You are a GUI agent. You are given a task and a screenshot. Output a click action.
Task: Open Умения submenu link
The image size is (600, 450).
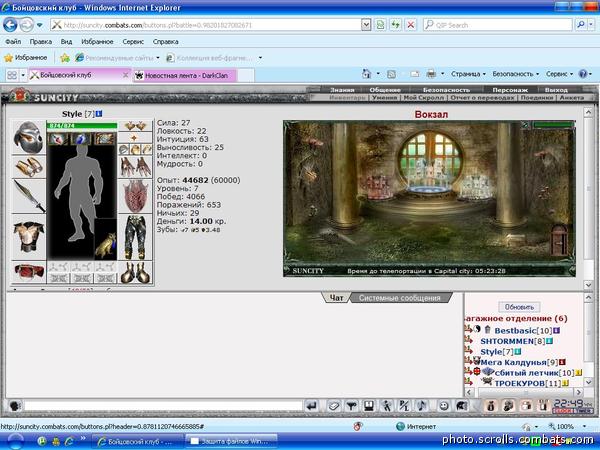[384, 98]
